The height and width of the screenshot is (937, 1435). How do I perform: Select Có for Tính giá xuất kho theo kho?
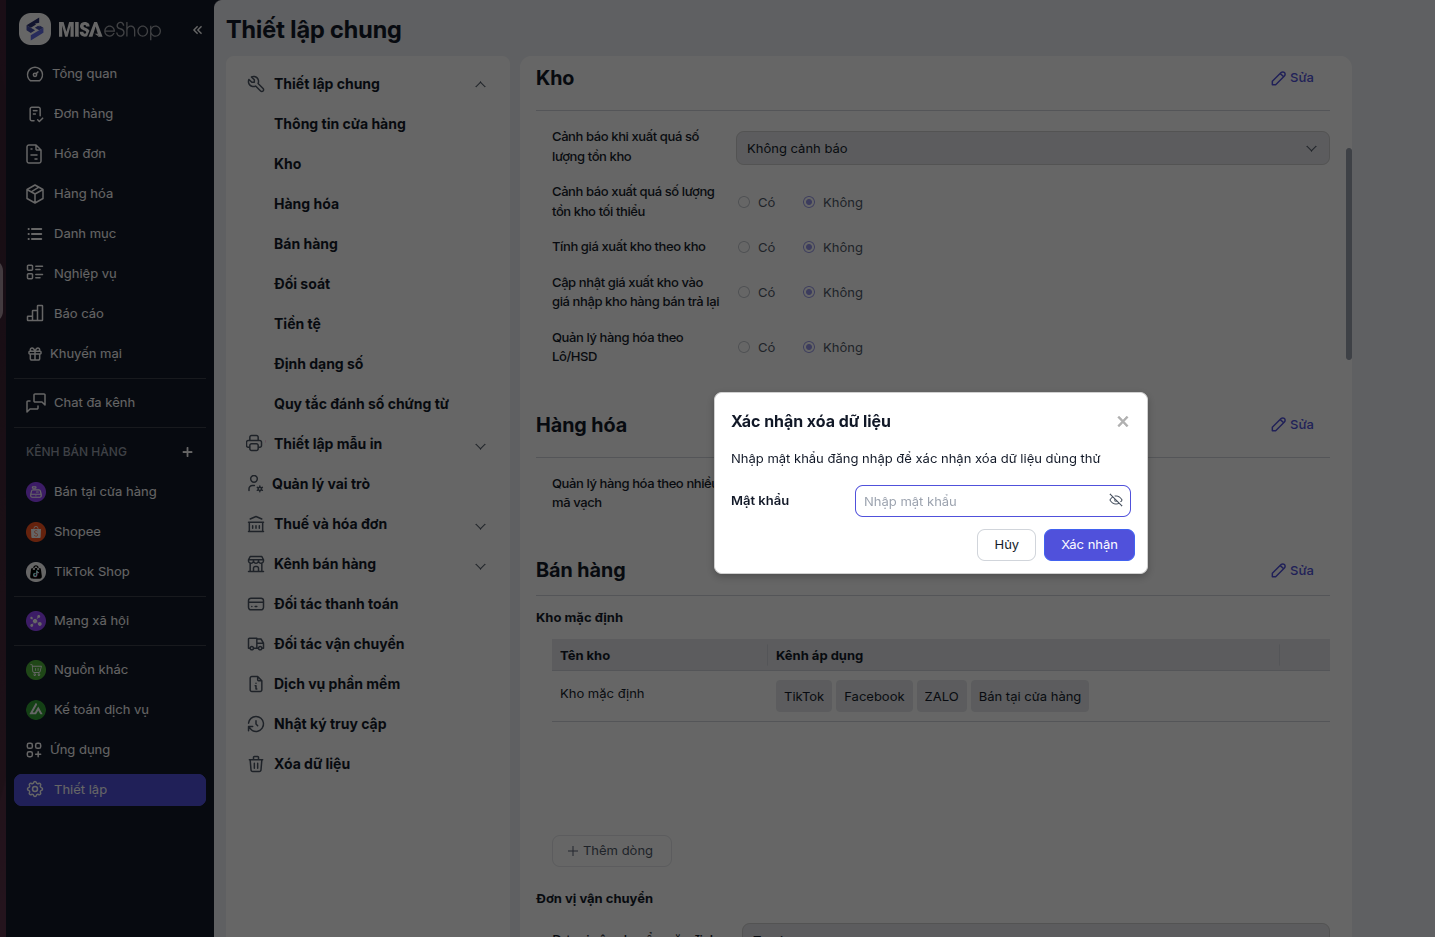point(744,248)
